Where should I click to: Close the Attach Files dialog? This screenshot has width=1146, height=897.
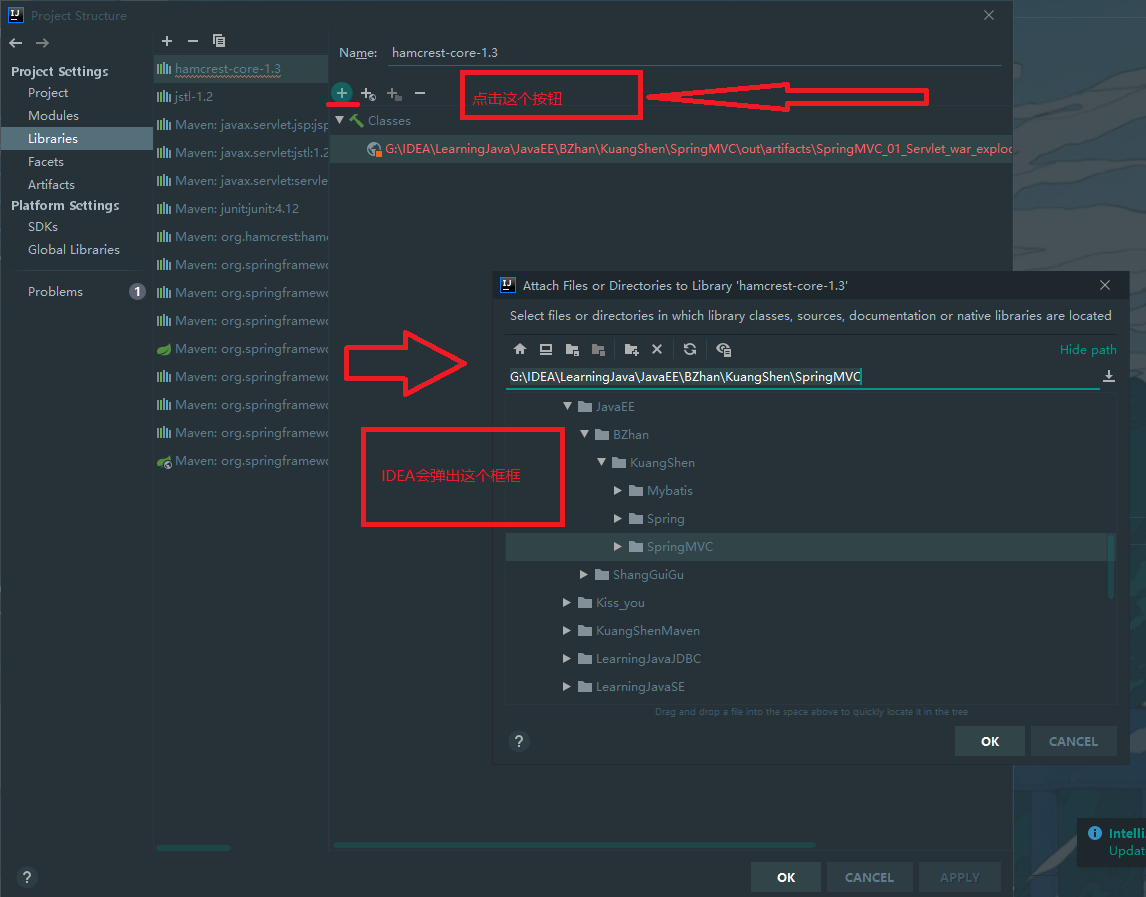click(1105, 285)
